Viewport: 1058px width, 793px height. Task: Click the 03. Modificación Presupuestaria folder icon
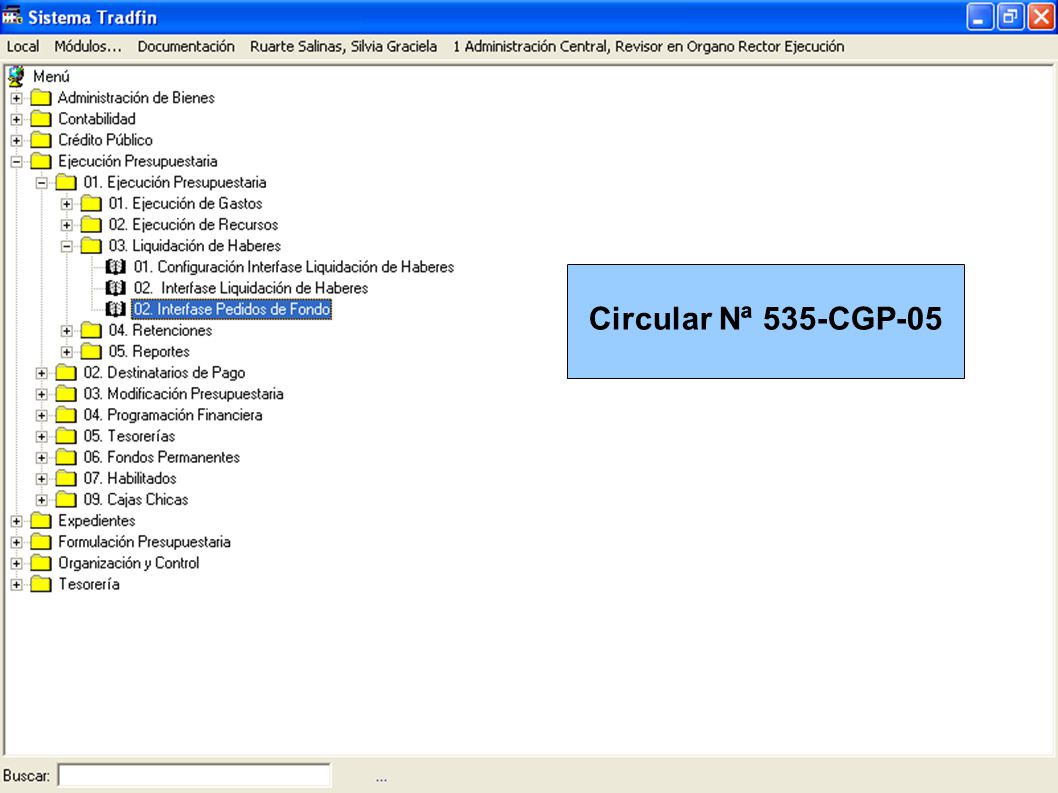pos(66,393)
